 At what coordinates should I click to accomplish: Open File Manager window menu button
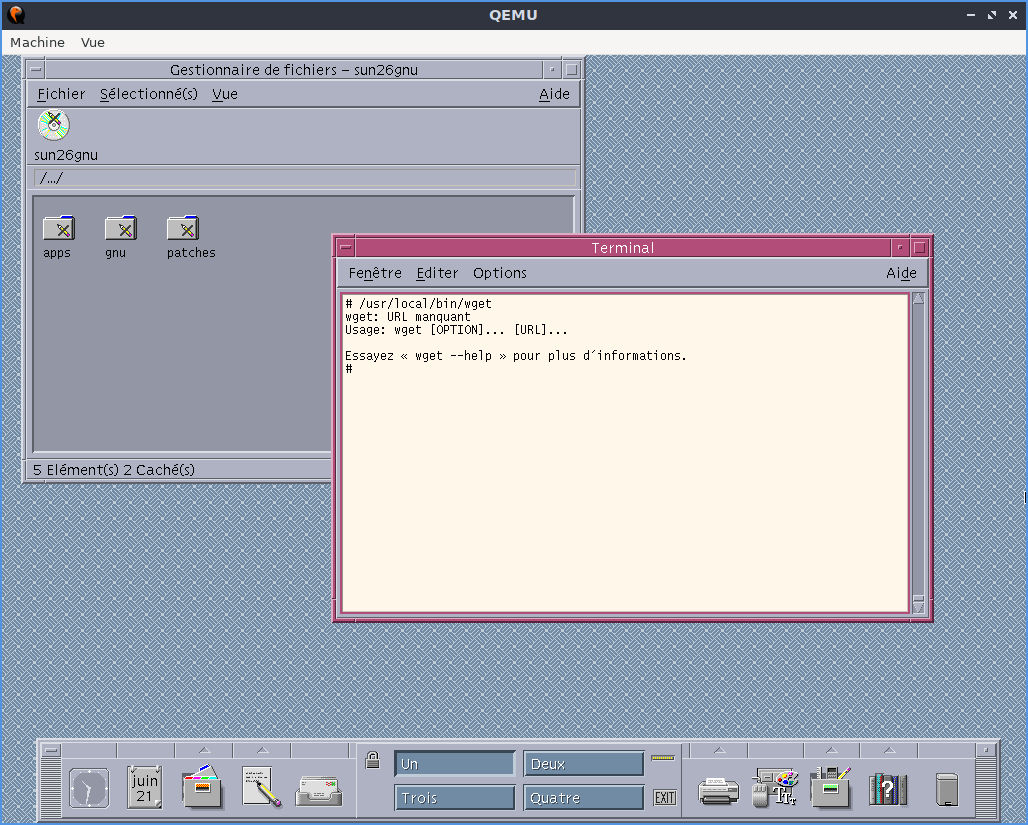click(36, 70)
